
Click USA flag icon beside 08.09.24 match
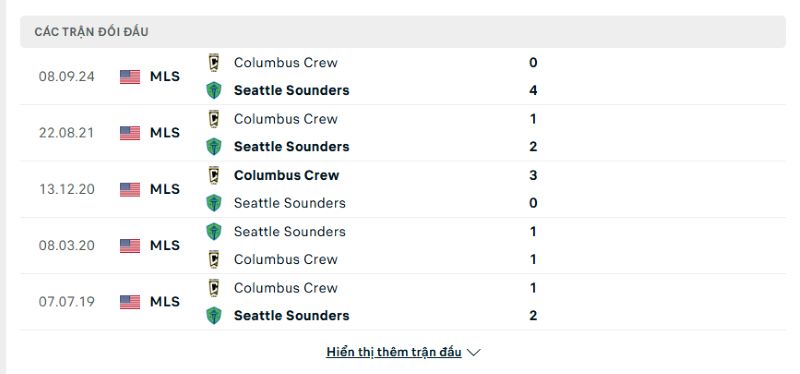(x=130, y=77)
